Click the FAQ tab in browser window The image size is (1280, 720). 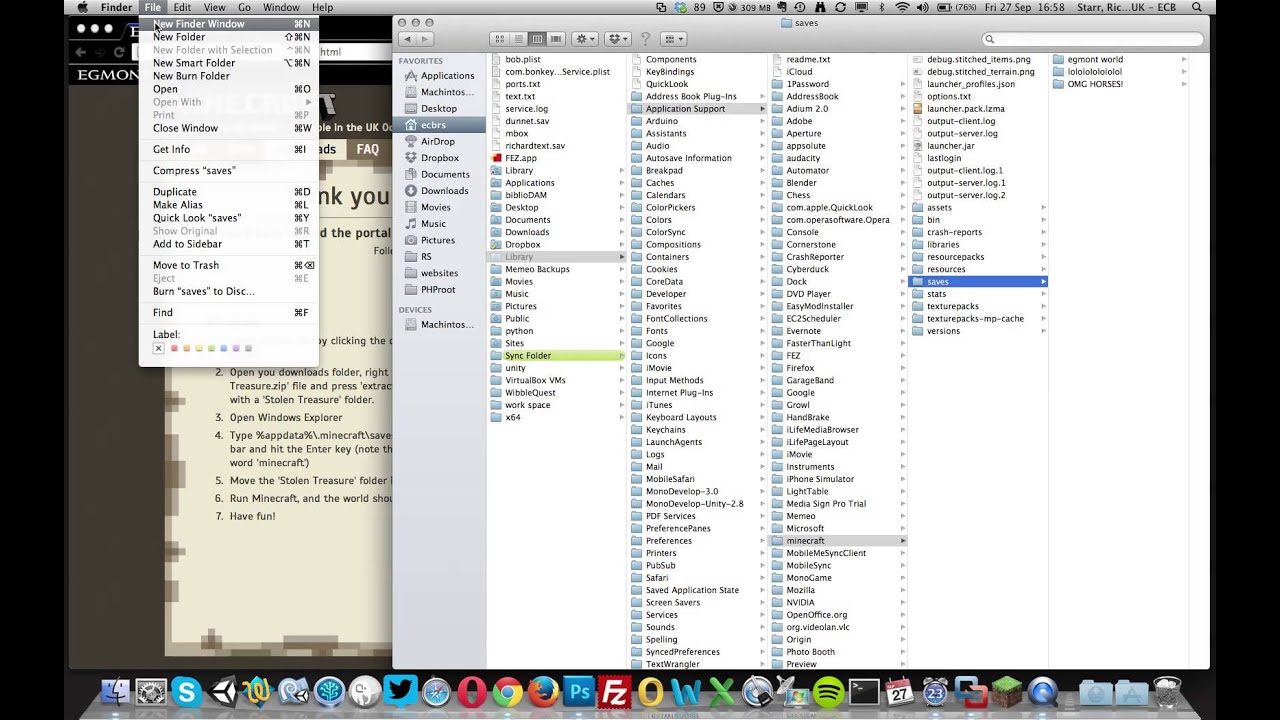point(368,149)
